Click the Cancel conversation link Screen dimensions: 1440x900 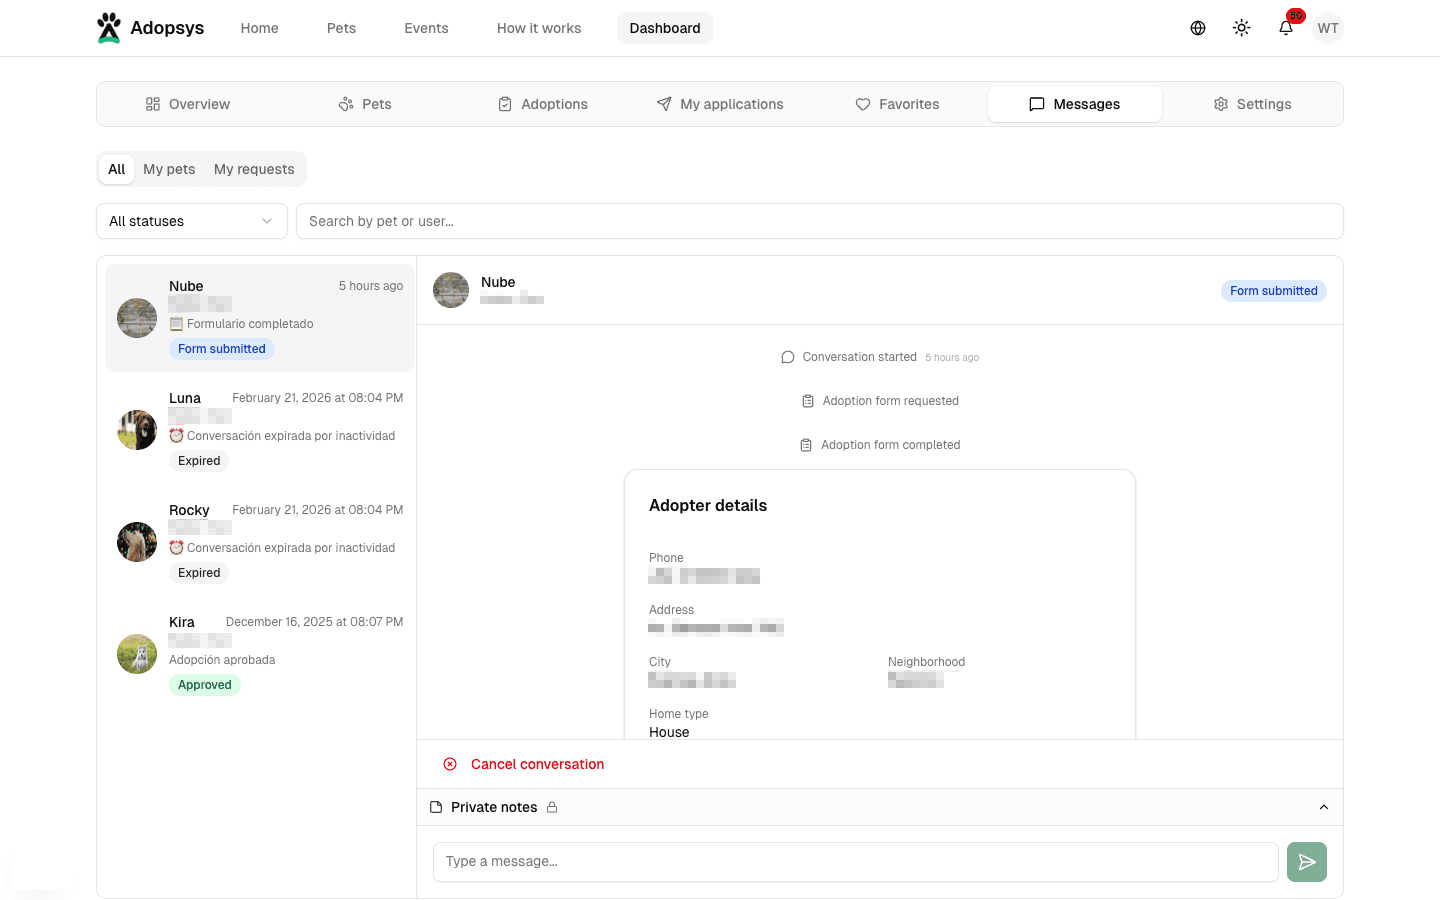tap(537, 763)
